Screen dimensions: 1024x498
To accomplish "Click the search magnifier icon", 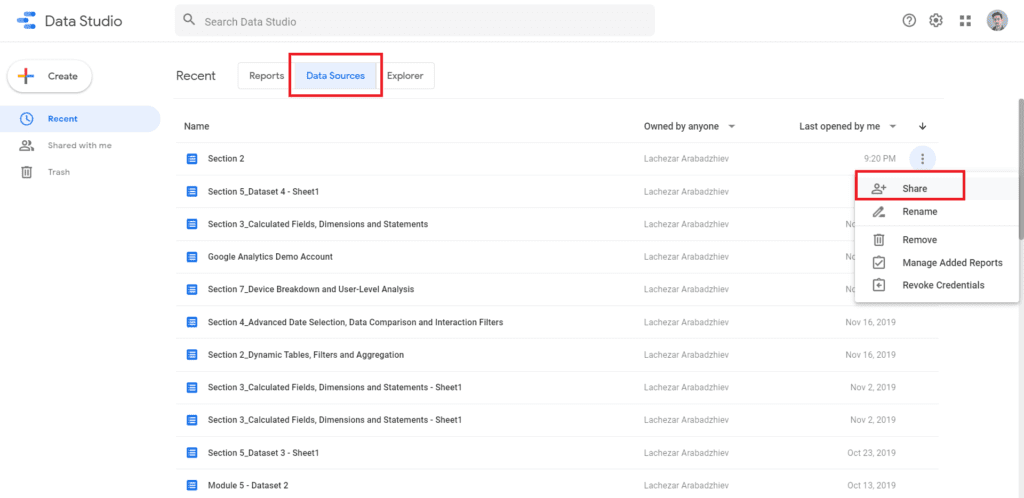I will tap(189, 20).
